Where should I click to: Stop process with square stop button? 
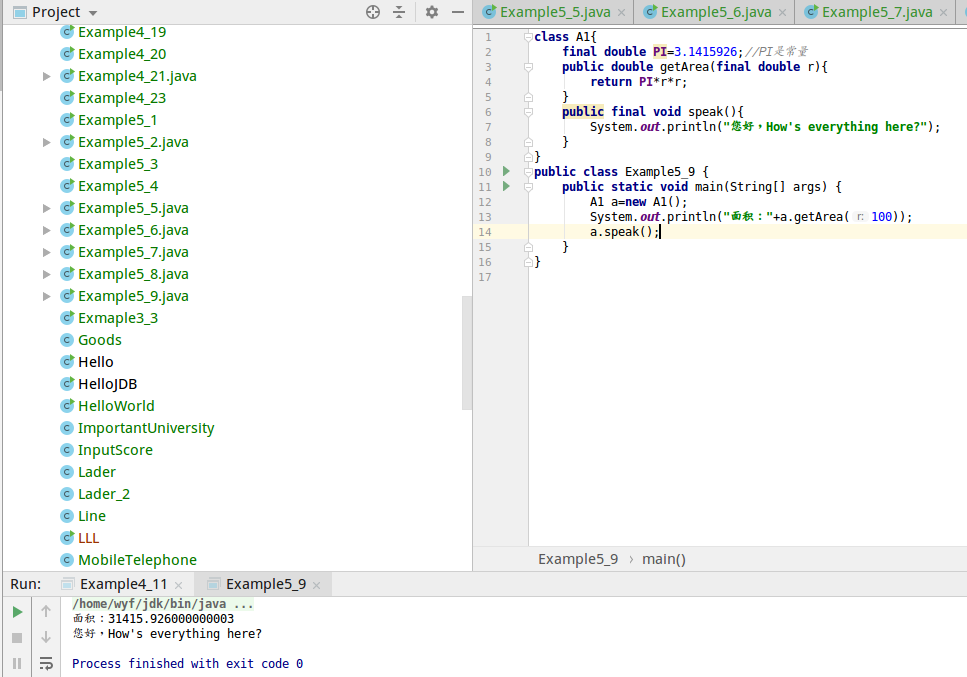[x=17, y=638]
